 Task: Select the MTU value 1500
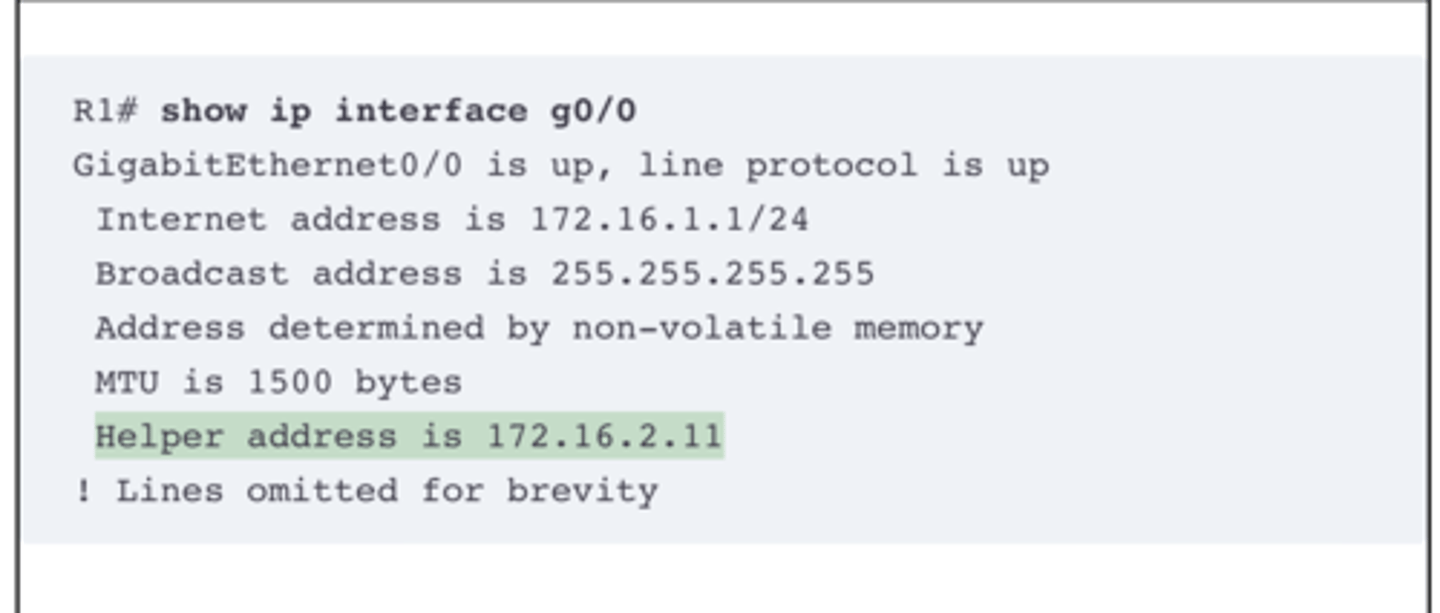(289, 381)
